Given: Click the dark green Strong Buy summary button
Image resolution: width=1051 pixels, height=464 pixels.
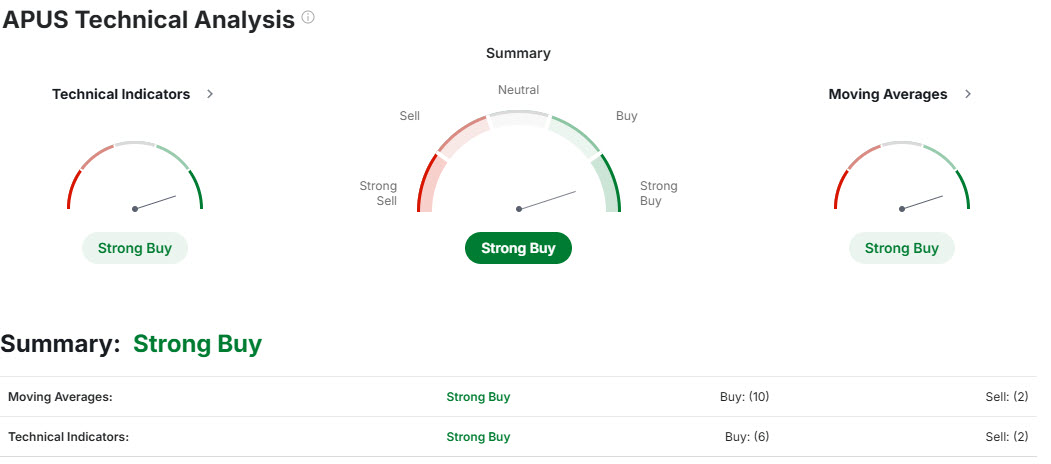Looking at the screenshot, I should pos(518,248).
